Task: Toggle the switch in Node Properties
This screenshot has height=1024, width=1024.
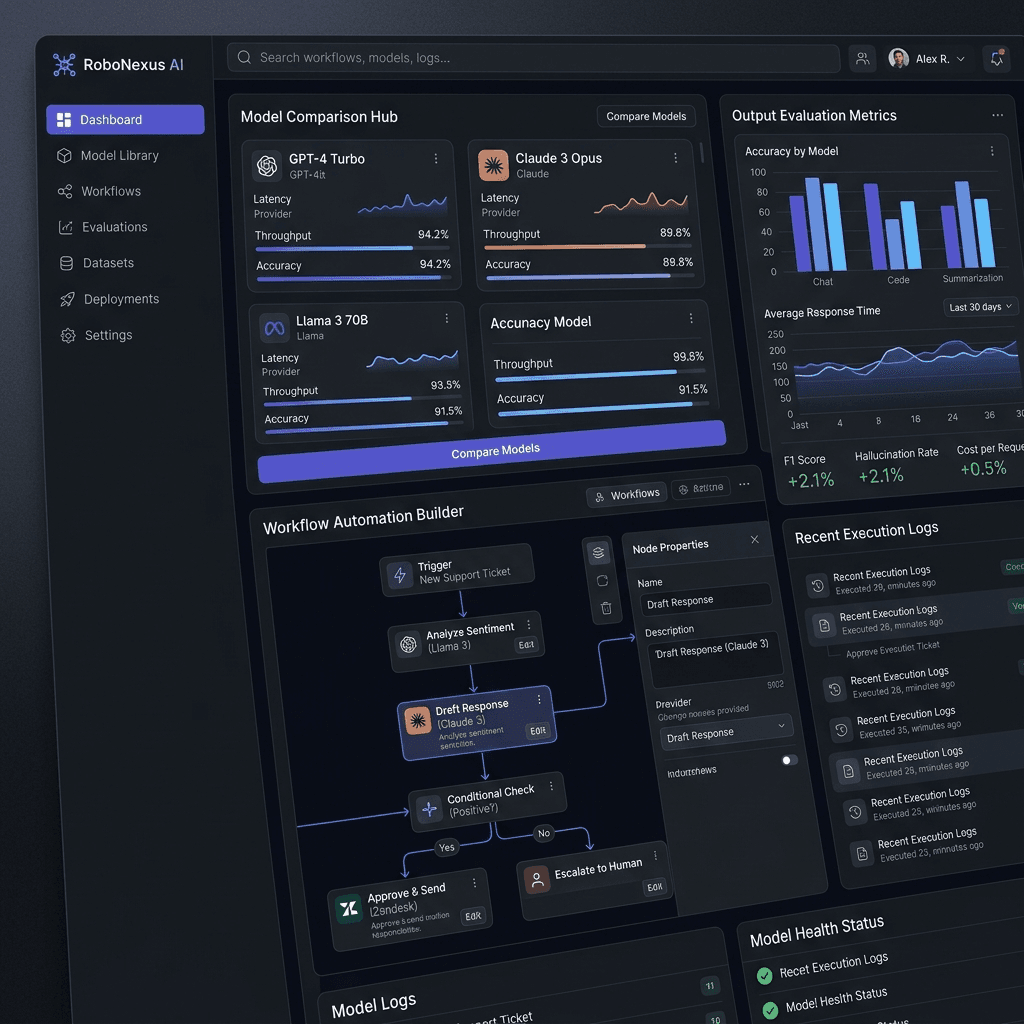Action: [x=790, y=760]
